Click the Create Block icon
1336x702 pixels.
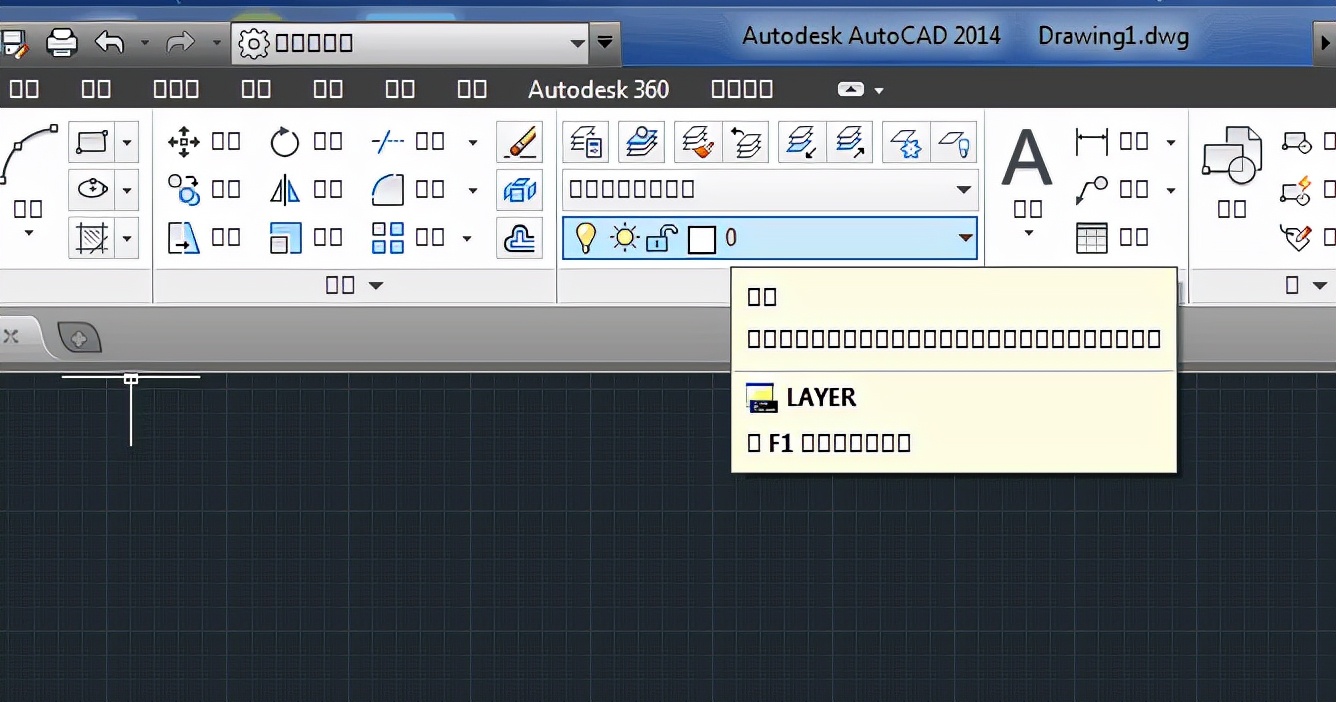[x=1297, y=142]
